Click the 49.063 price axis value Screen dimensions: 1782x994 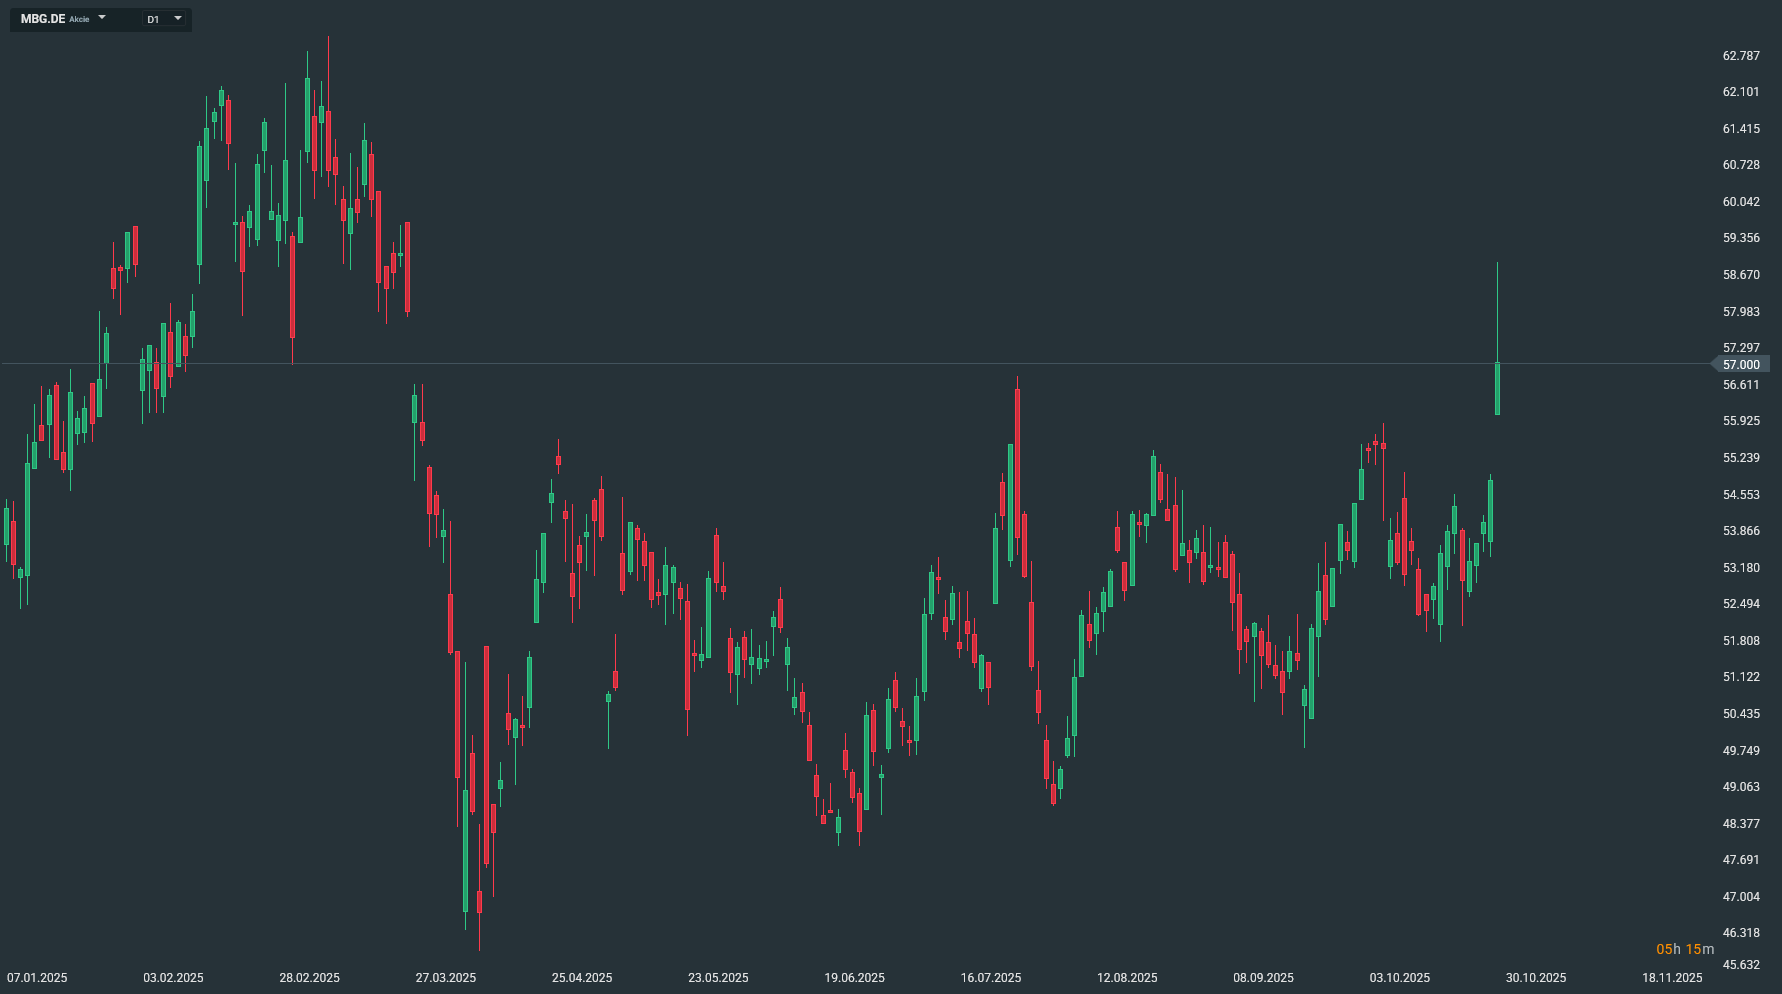pyautogui.click(x=1741, y=787)
